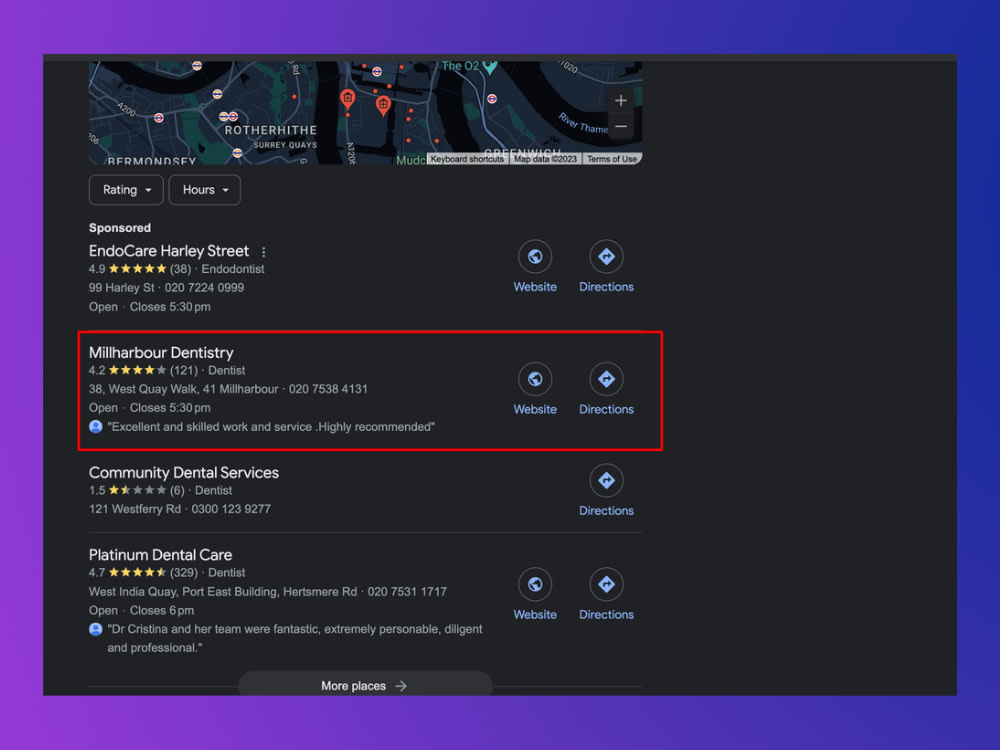
Task: Click the EndoCare 4.9 star rating
Action: [x=137, y=269]
